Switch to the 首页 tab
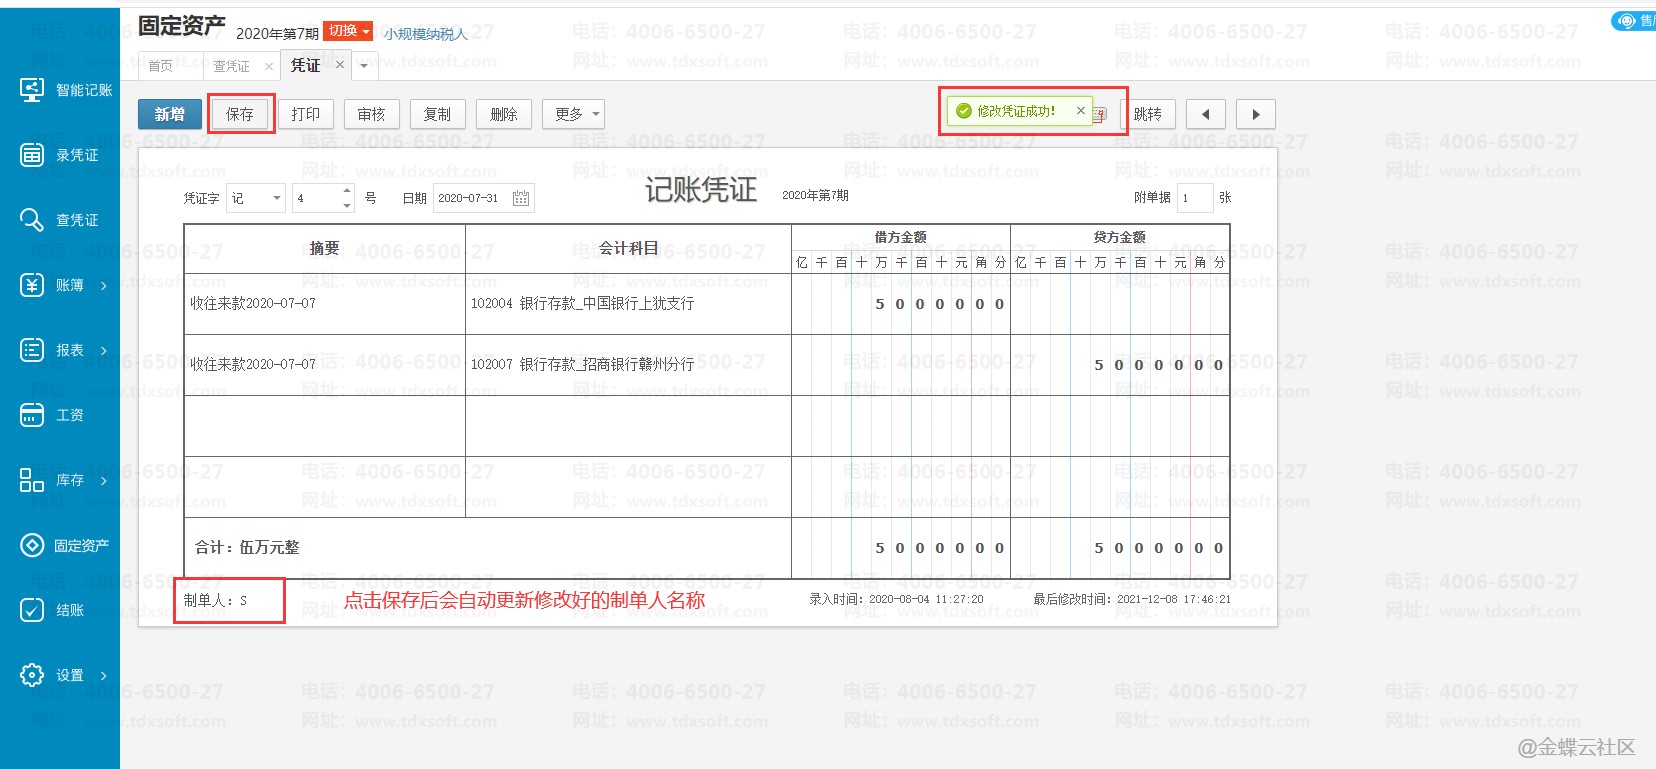 point(160,66)
